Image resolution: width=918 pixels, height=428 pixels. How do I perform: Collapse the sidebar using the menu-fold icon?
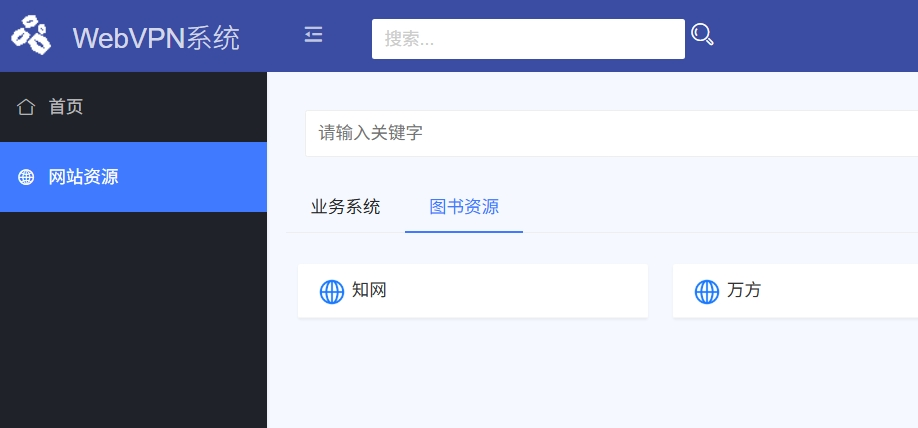coord(314,35)
